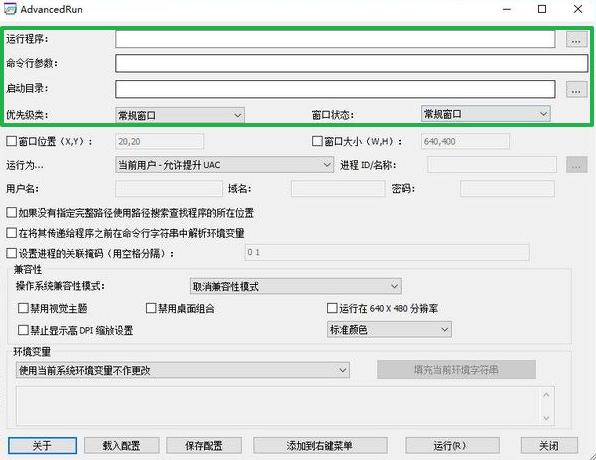Click scroll down arrow in environment text area
This screenshot has width=596, height=460.
pyautogui.click(x=546, y=418)
